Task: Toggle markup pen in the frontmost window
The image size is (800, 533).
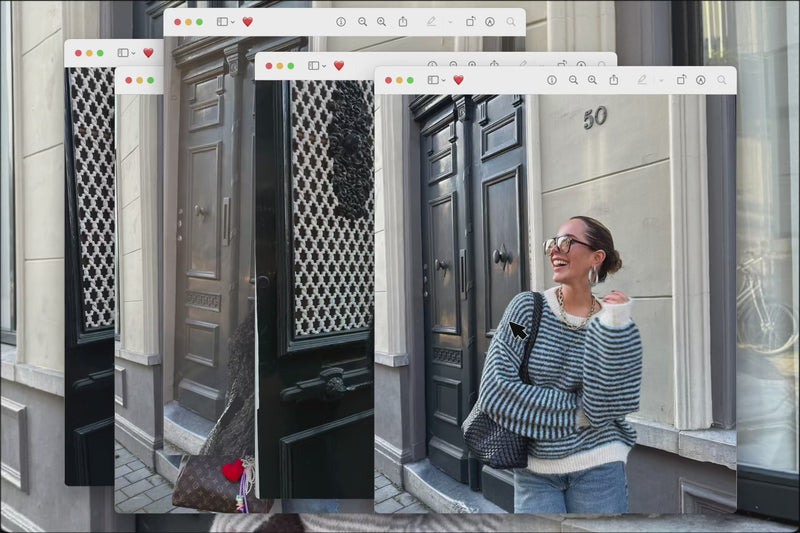Action: [641, 80]
